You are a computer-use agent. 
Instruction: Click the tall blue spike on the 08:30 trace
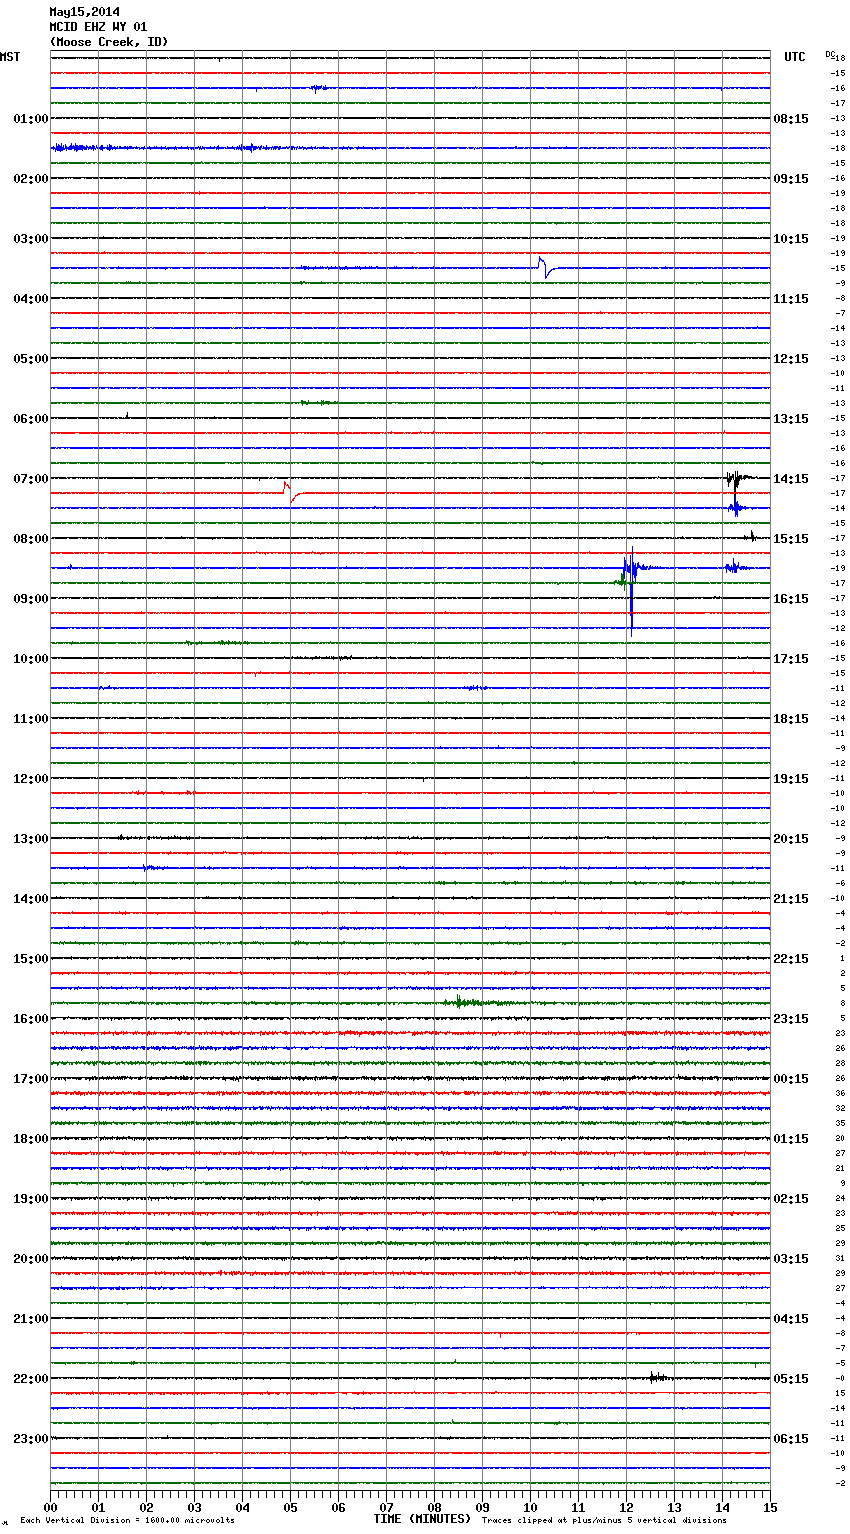point(631,592)
